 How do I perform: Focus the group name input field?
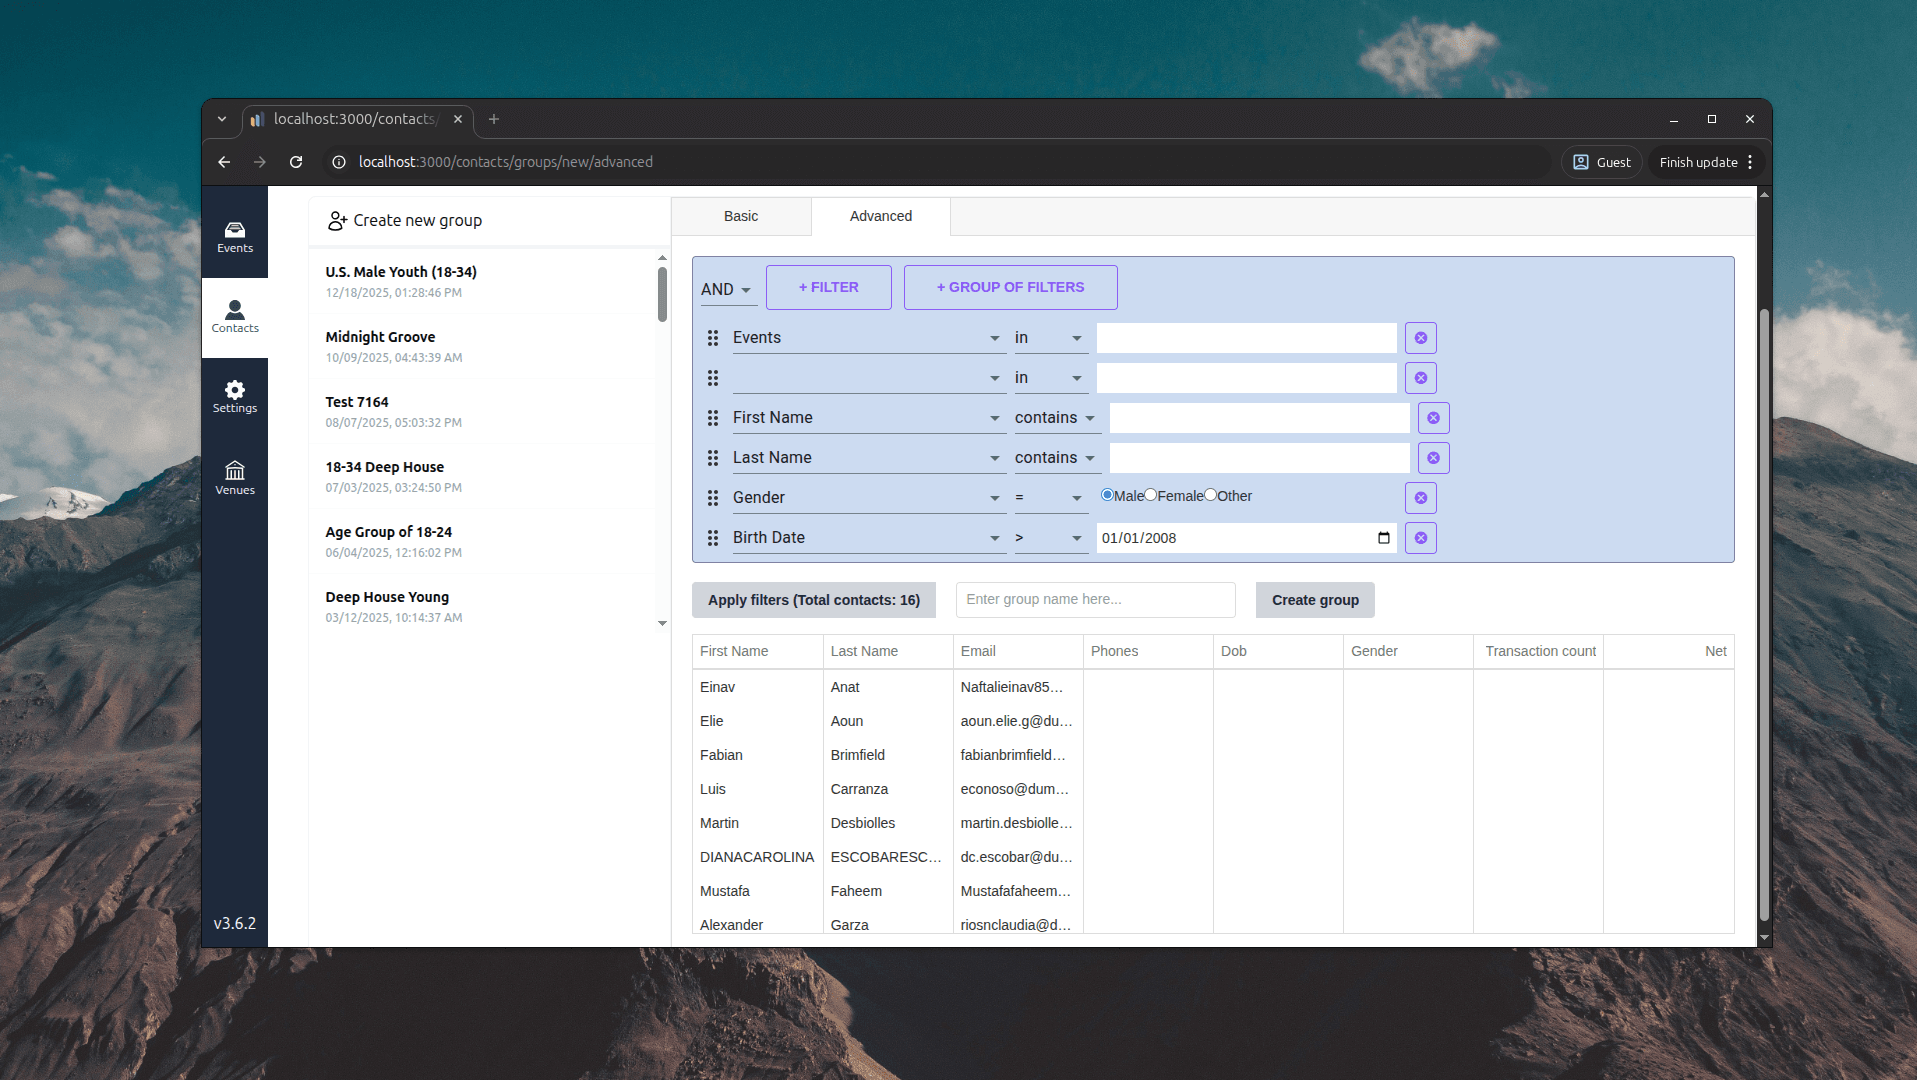tap(1095, 600)
